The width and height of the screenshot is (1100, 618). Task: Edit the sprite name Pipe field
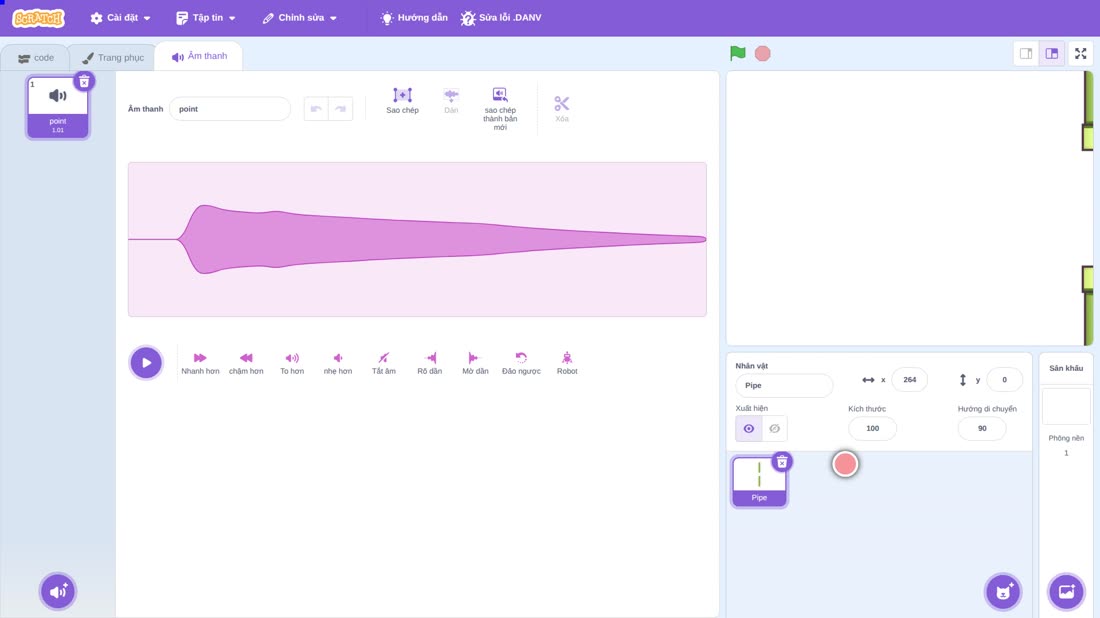[784, 385]
